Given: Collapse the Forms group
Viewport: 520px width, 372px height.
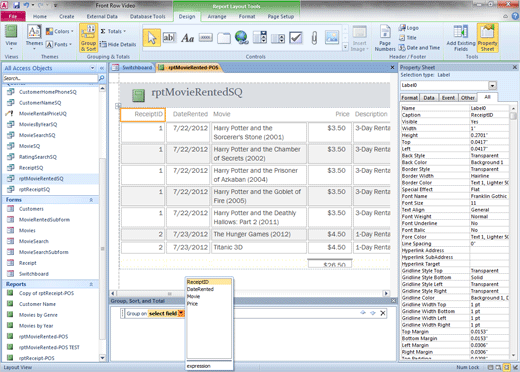Looking at the screenshot, I should click(x=91, y=200).
